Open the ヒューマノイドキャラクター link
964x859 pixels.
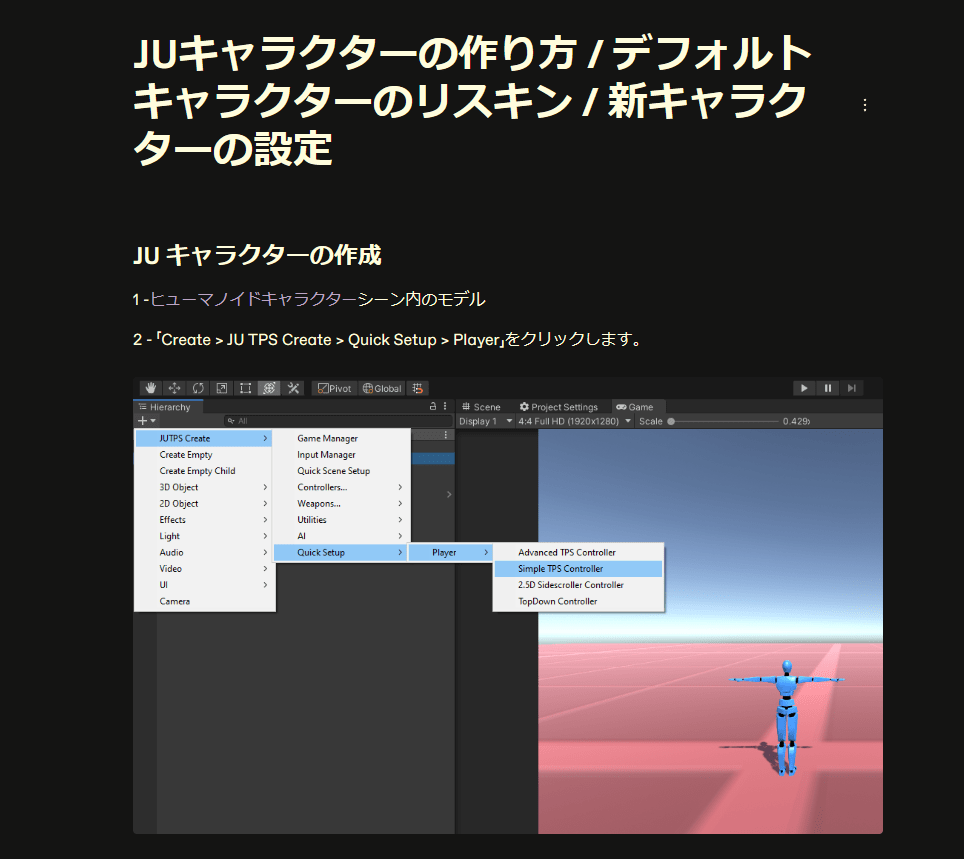[x=254, y=299]
